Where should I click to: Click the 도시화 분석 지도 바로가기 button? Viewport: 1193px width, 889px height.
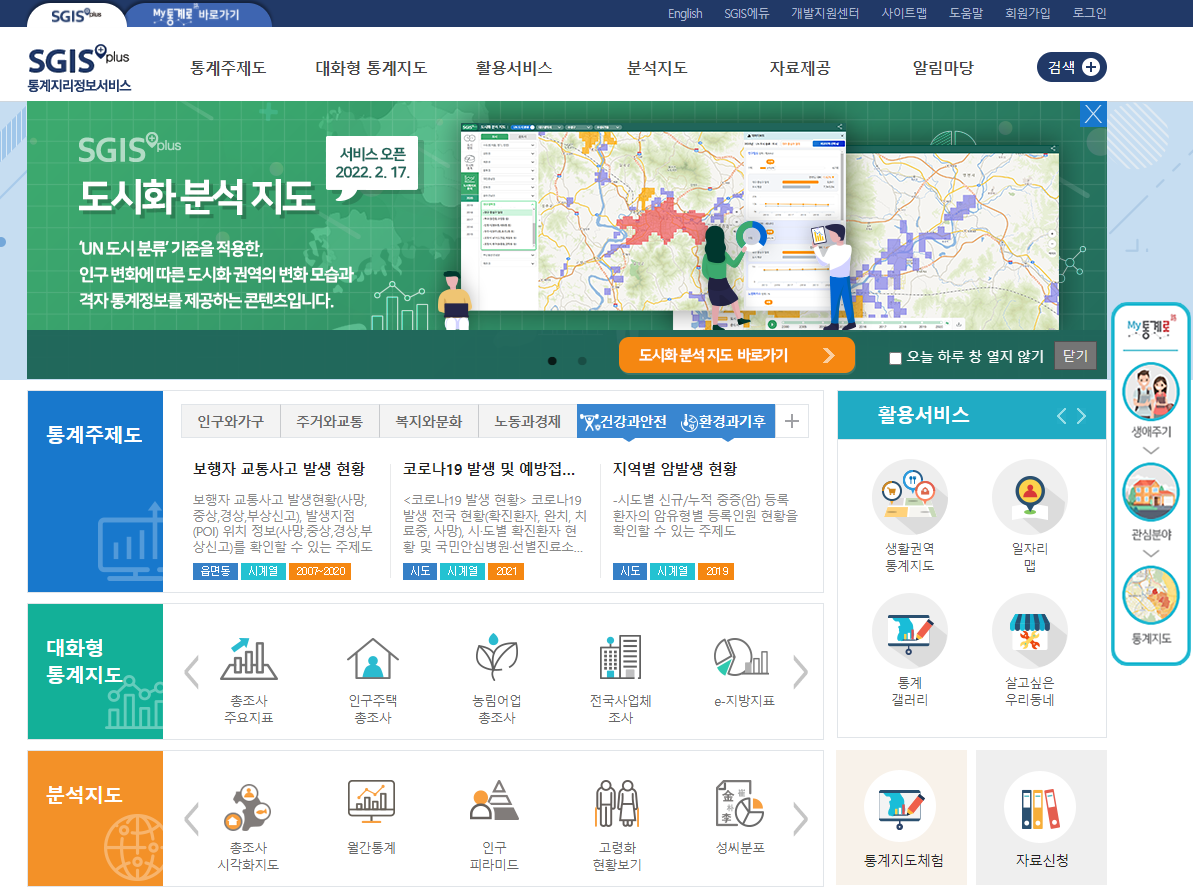coord(737,355)
